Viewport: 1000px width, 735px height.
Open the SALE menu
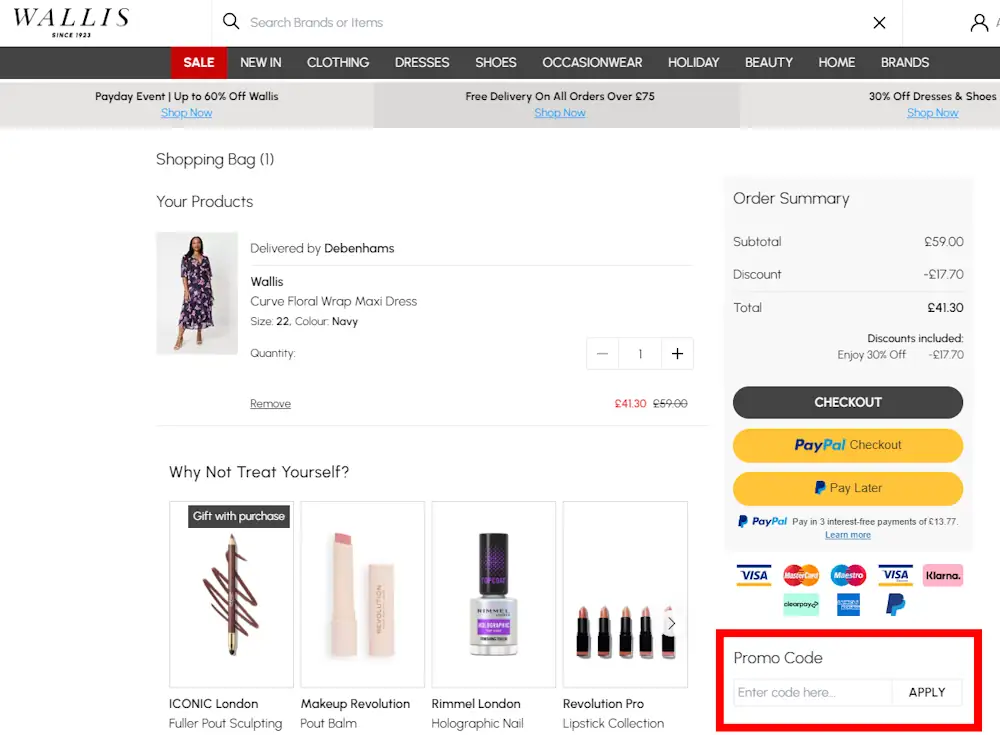click(198, 63)
